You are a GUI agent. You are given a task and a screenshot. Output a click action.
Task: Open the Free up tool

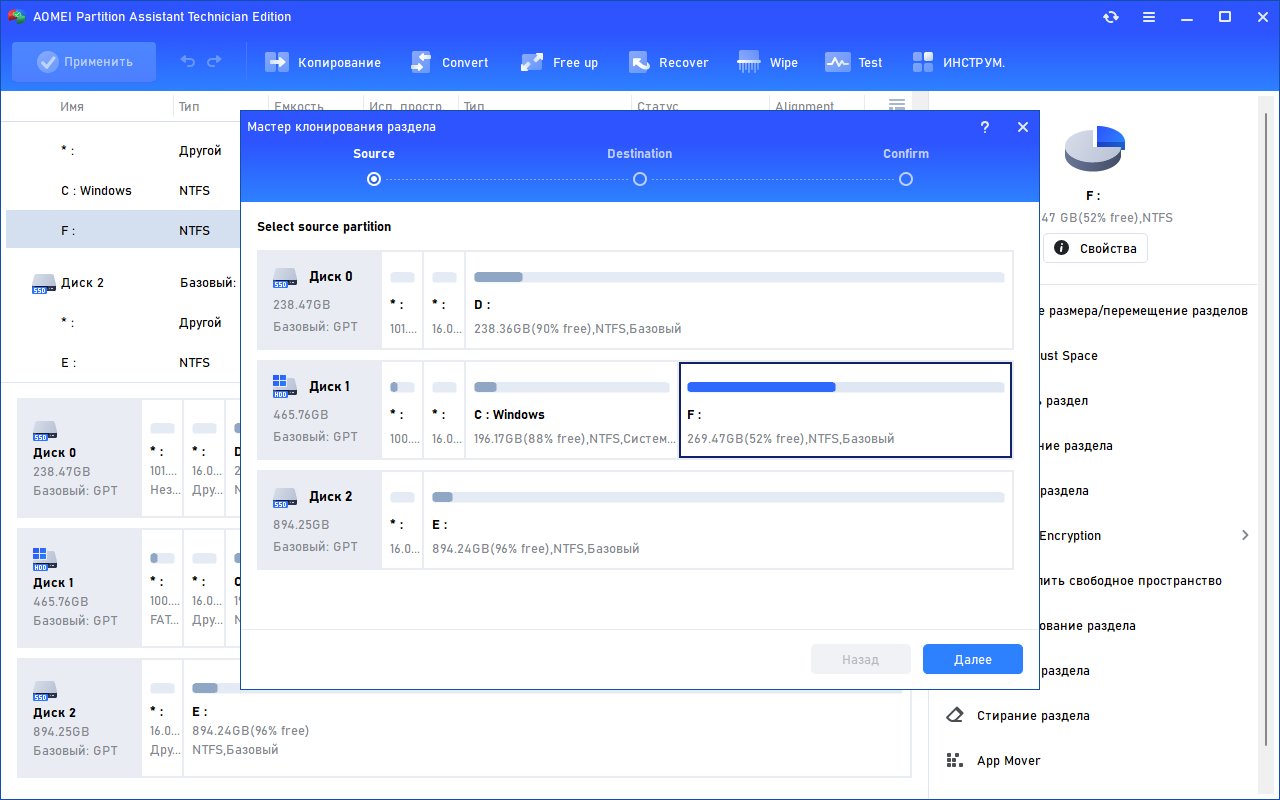click(559, 62)
